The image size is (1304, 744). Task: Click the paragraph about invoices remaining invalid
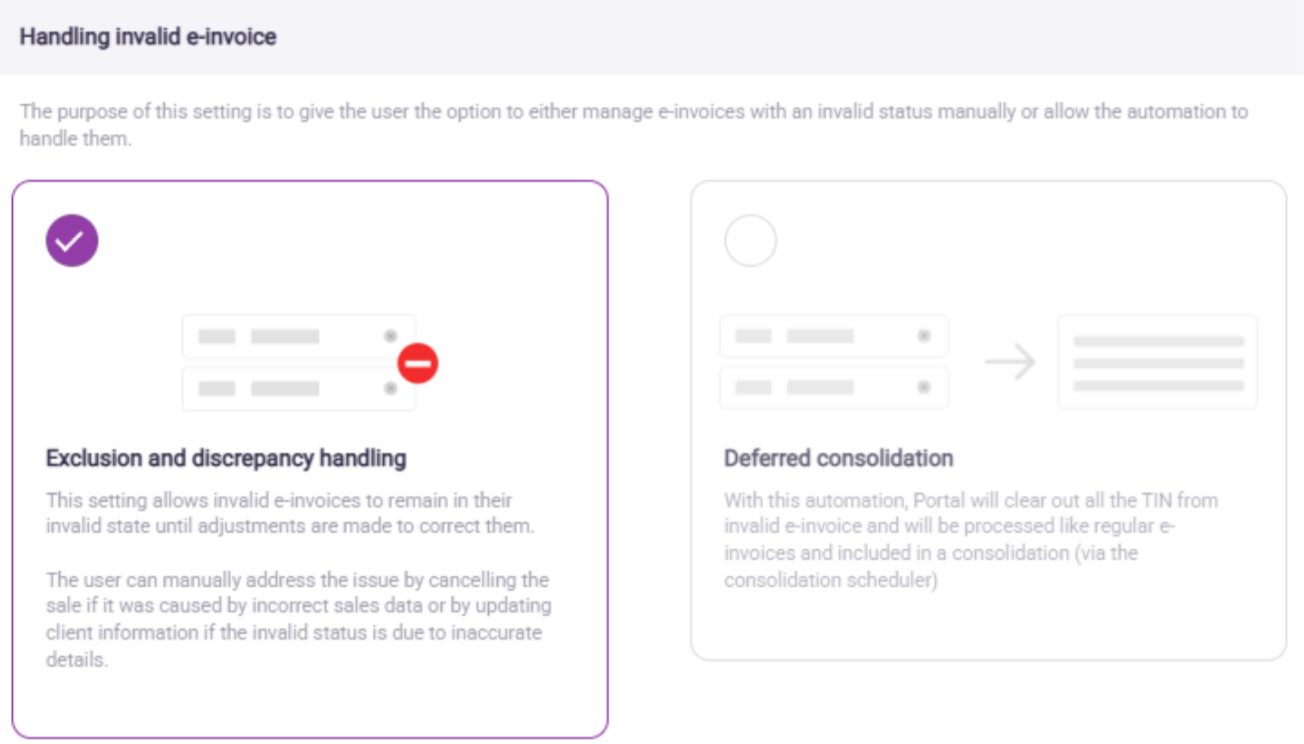[290, 513]
